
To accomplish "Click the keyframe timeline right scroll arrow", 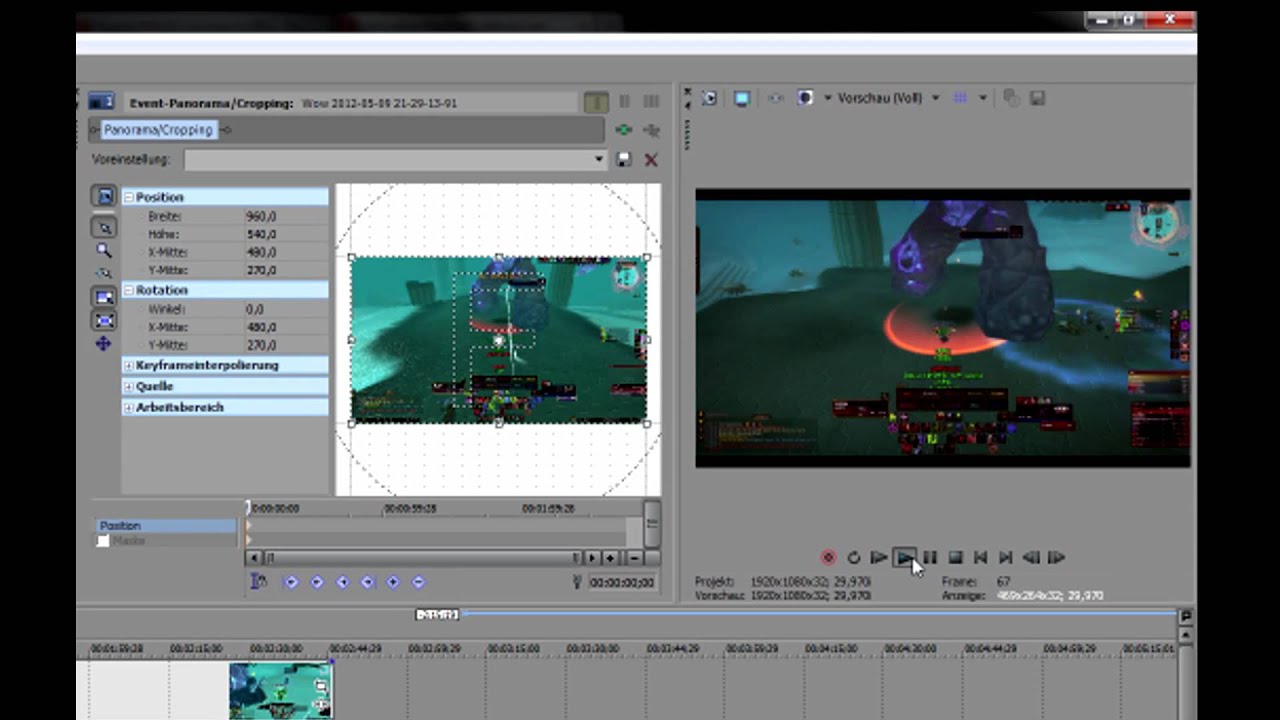I will [592, 558].
